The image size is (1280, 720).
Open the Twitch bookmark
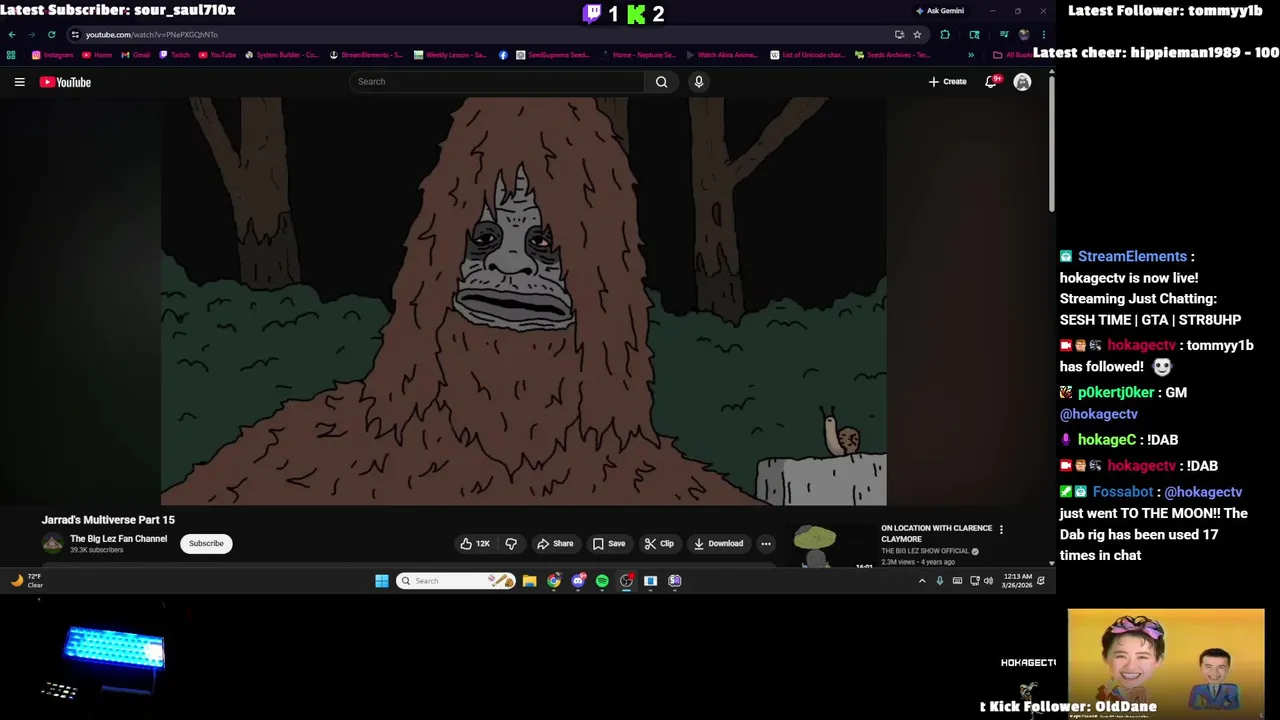click(175, 55)
